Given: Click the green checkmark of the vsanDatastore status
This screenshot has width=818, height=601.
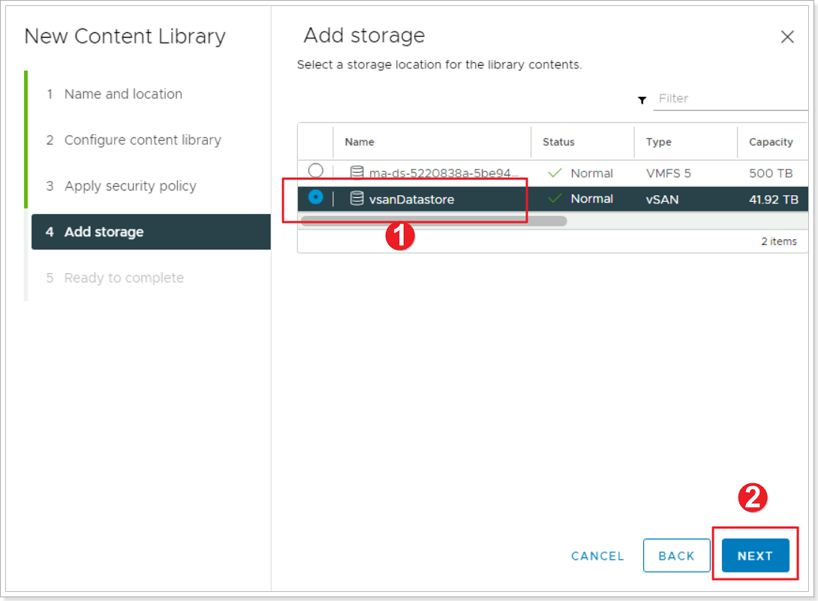Looking at the screenshot, I should coord(555,198).
